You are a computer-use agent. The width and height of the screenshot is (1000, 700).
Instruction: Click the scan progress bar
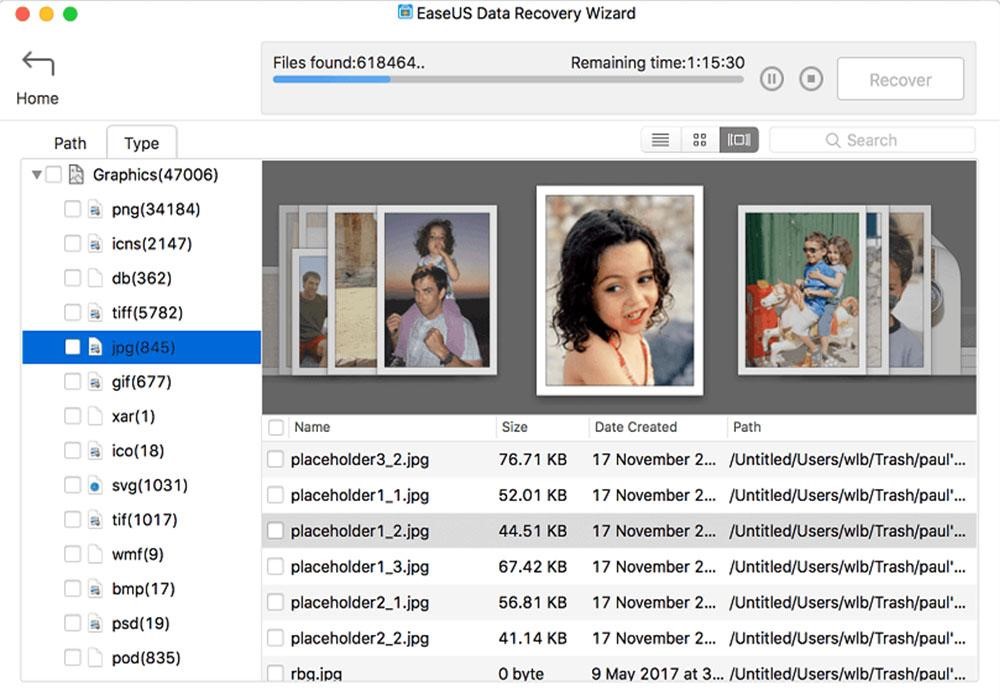pyautogui.click(x=508, y=80)
